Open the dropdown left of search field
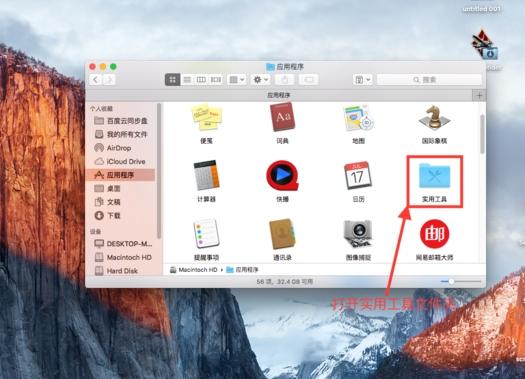This screenshot has width=525, height=379. coord(362,80)
